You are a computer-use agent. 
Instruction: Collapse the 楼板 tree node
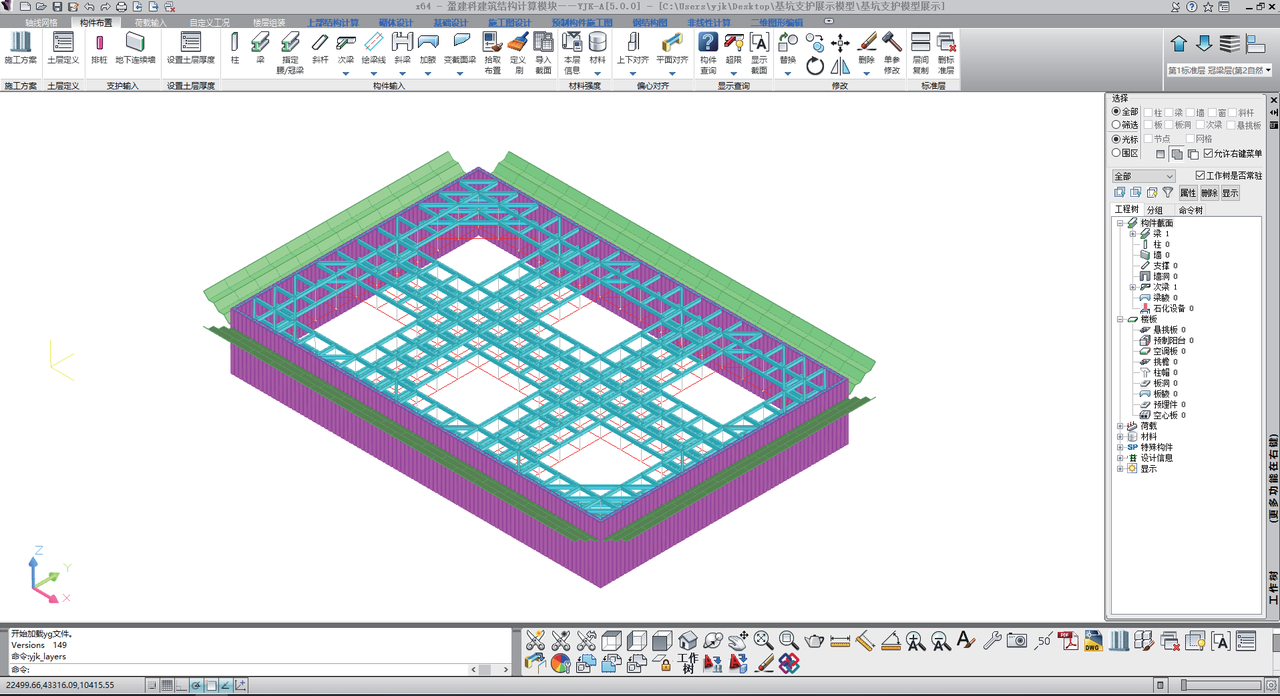1120,319
